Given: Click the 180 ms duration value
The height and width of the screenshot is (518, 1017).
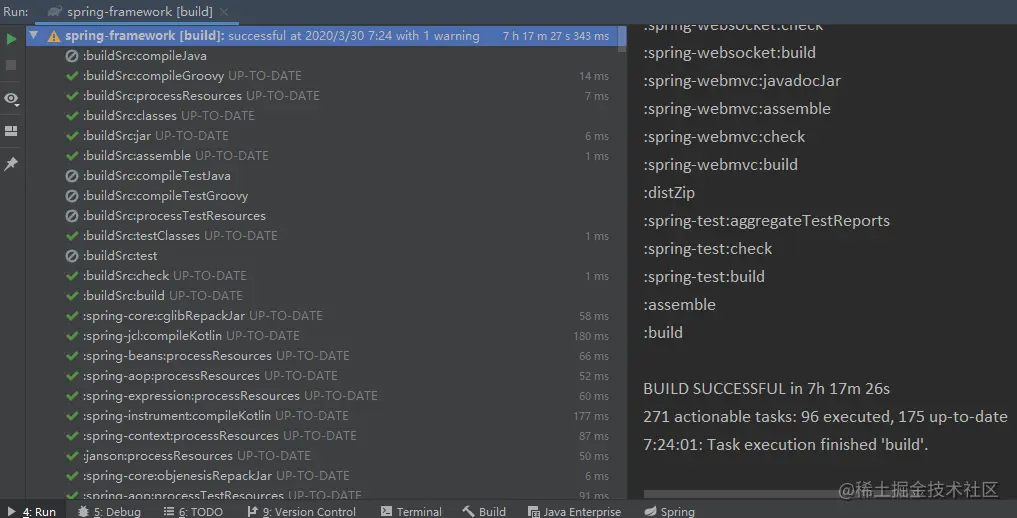Looking at the screenshot, I should pyautogui.click(x=591, y=336).
